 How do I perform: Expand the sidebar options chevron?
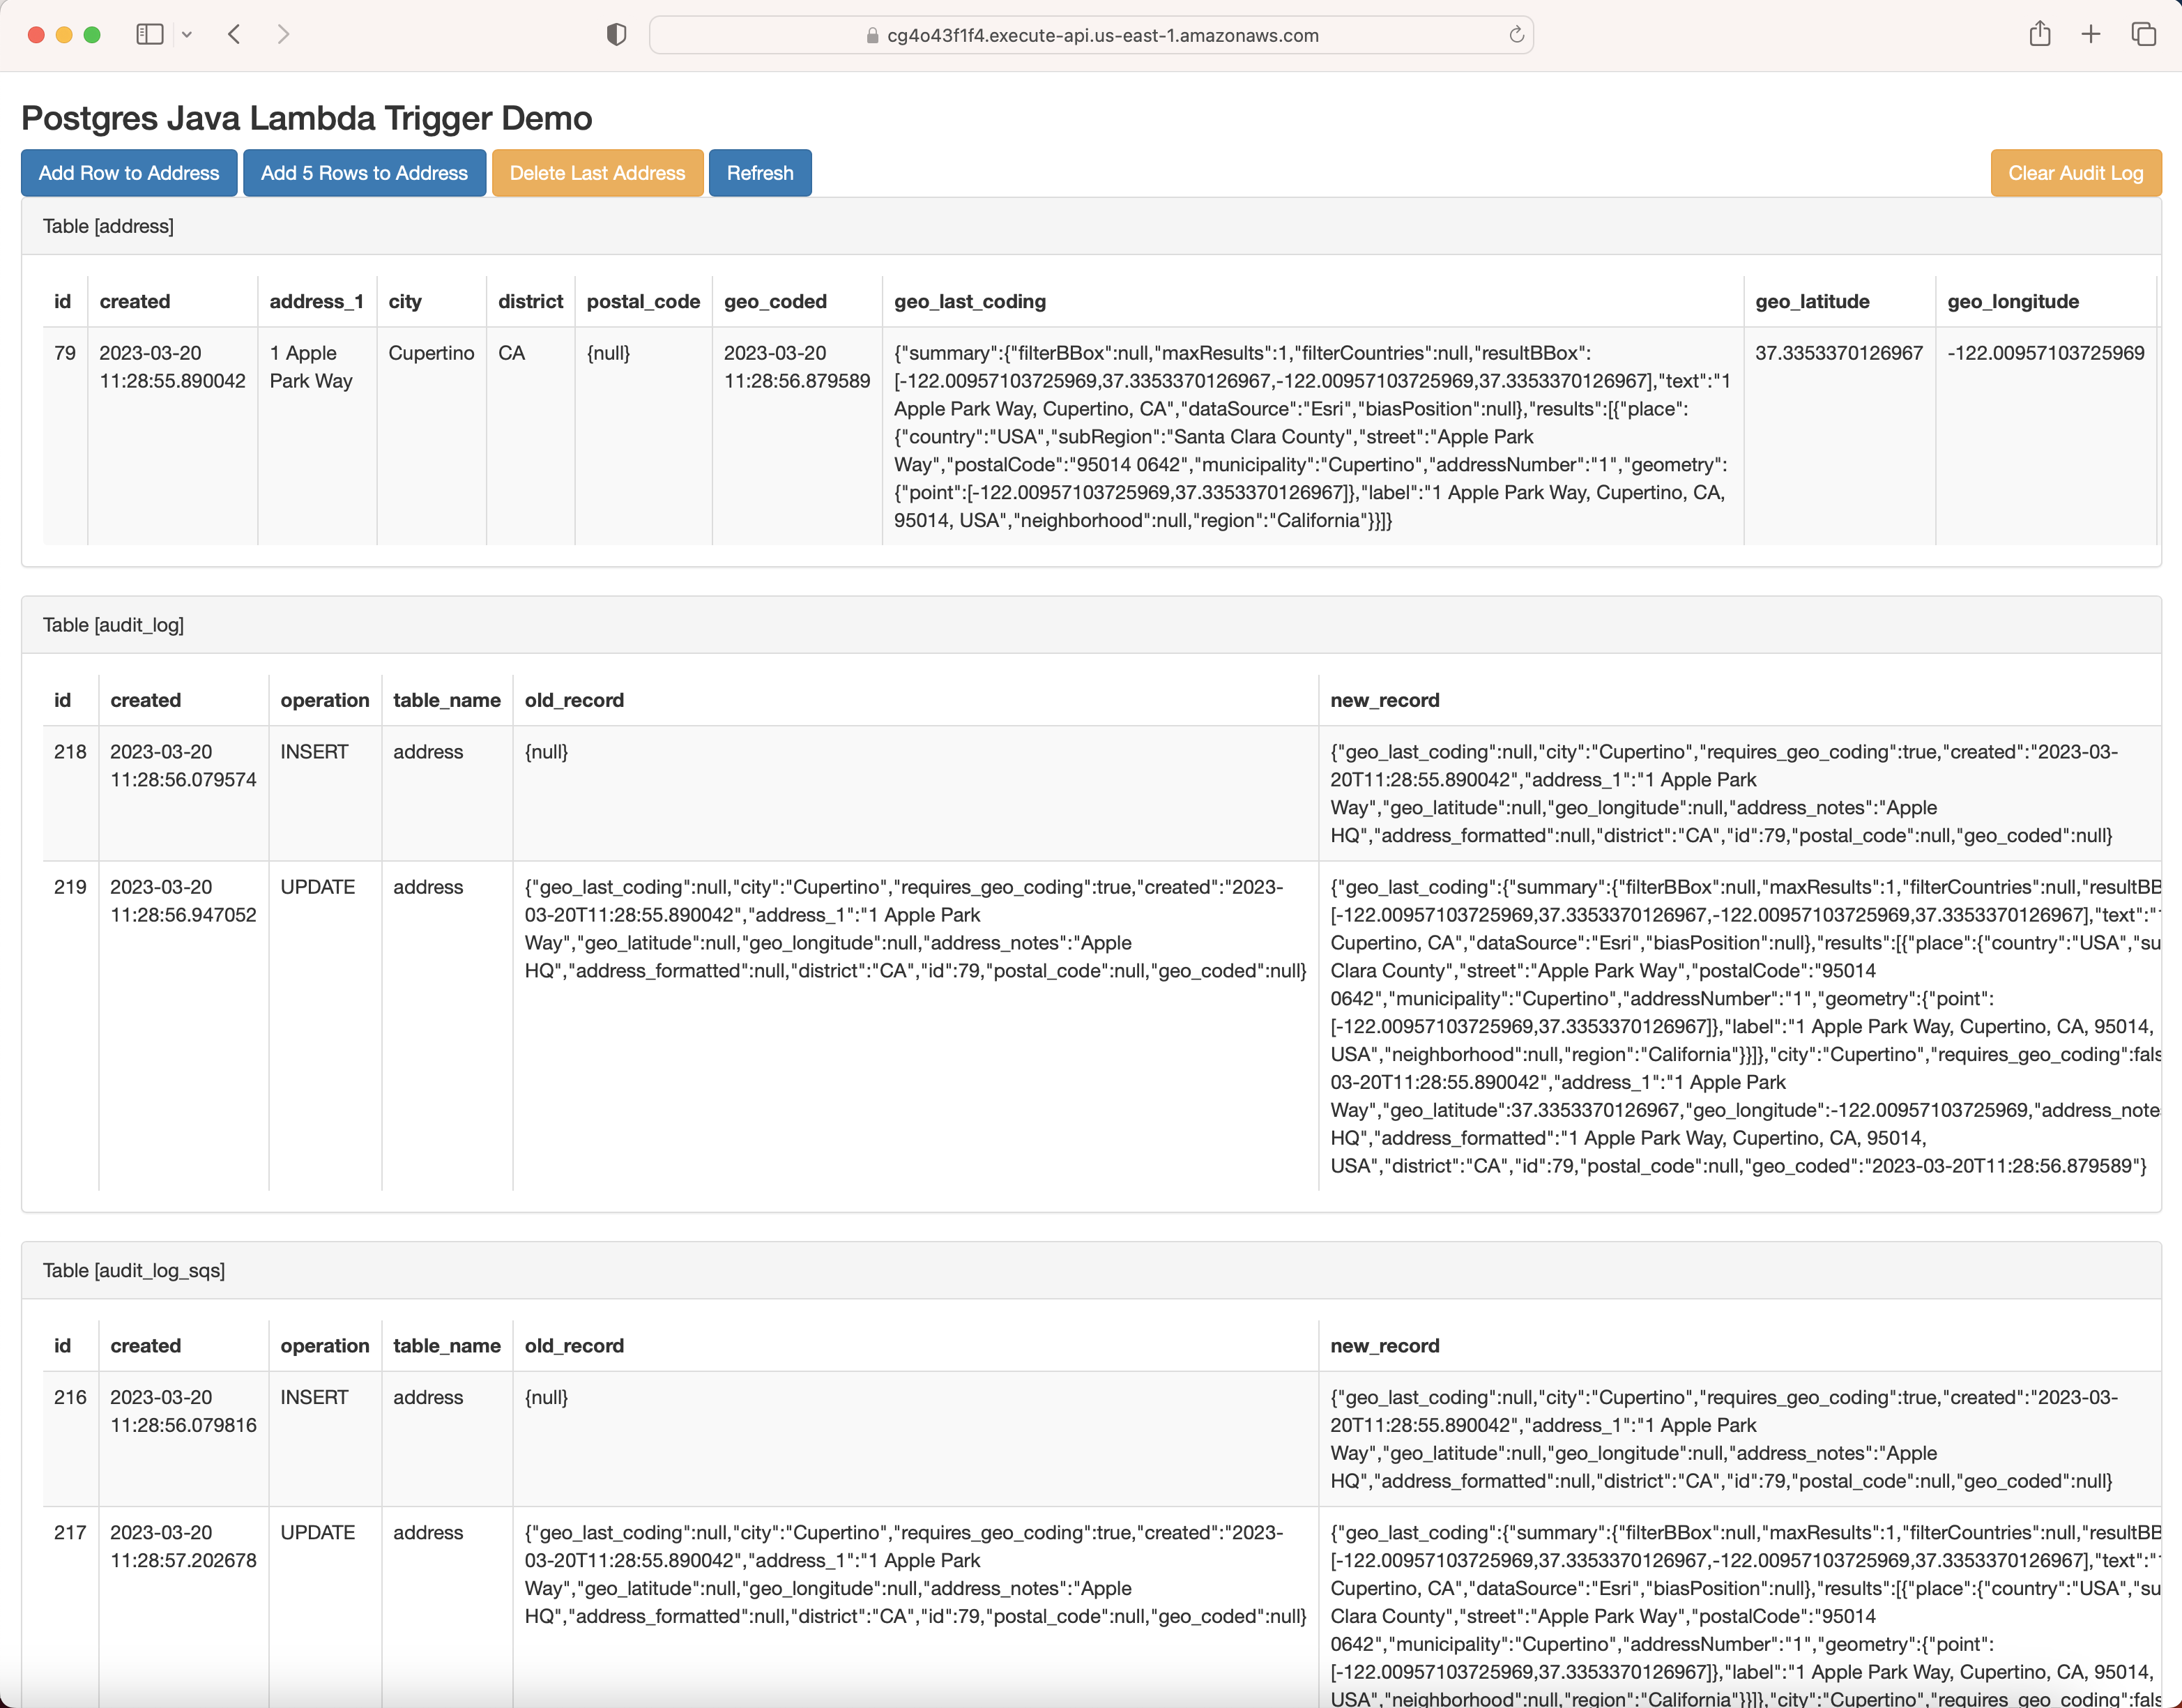[x=187, y=34]
